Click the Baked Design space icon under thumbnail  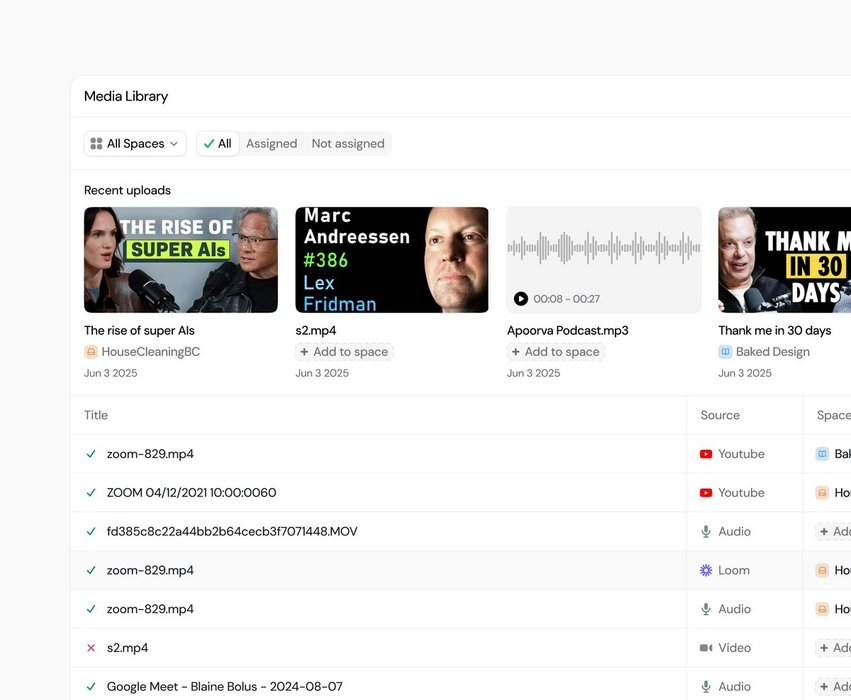tap(725, 352)
